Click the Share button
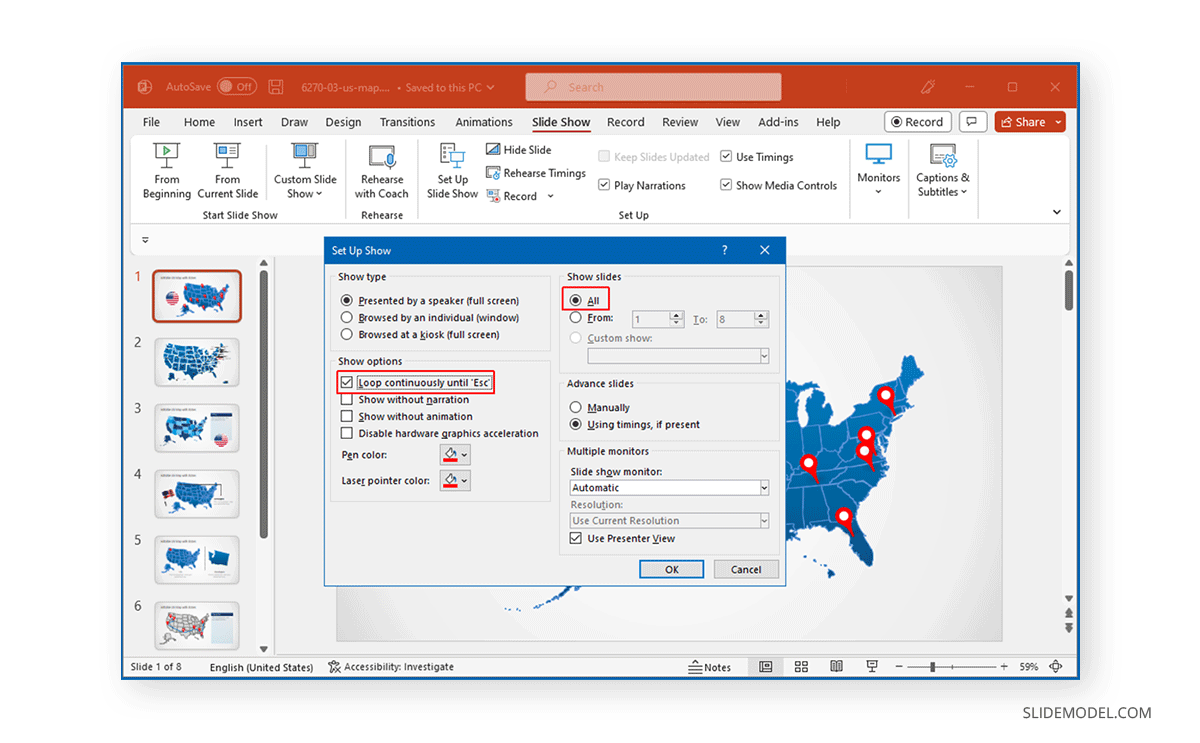The height and width of the screenshot is (743, 1200). 1028,121
